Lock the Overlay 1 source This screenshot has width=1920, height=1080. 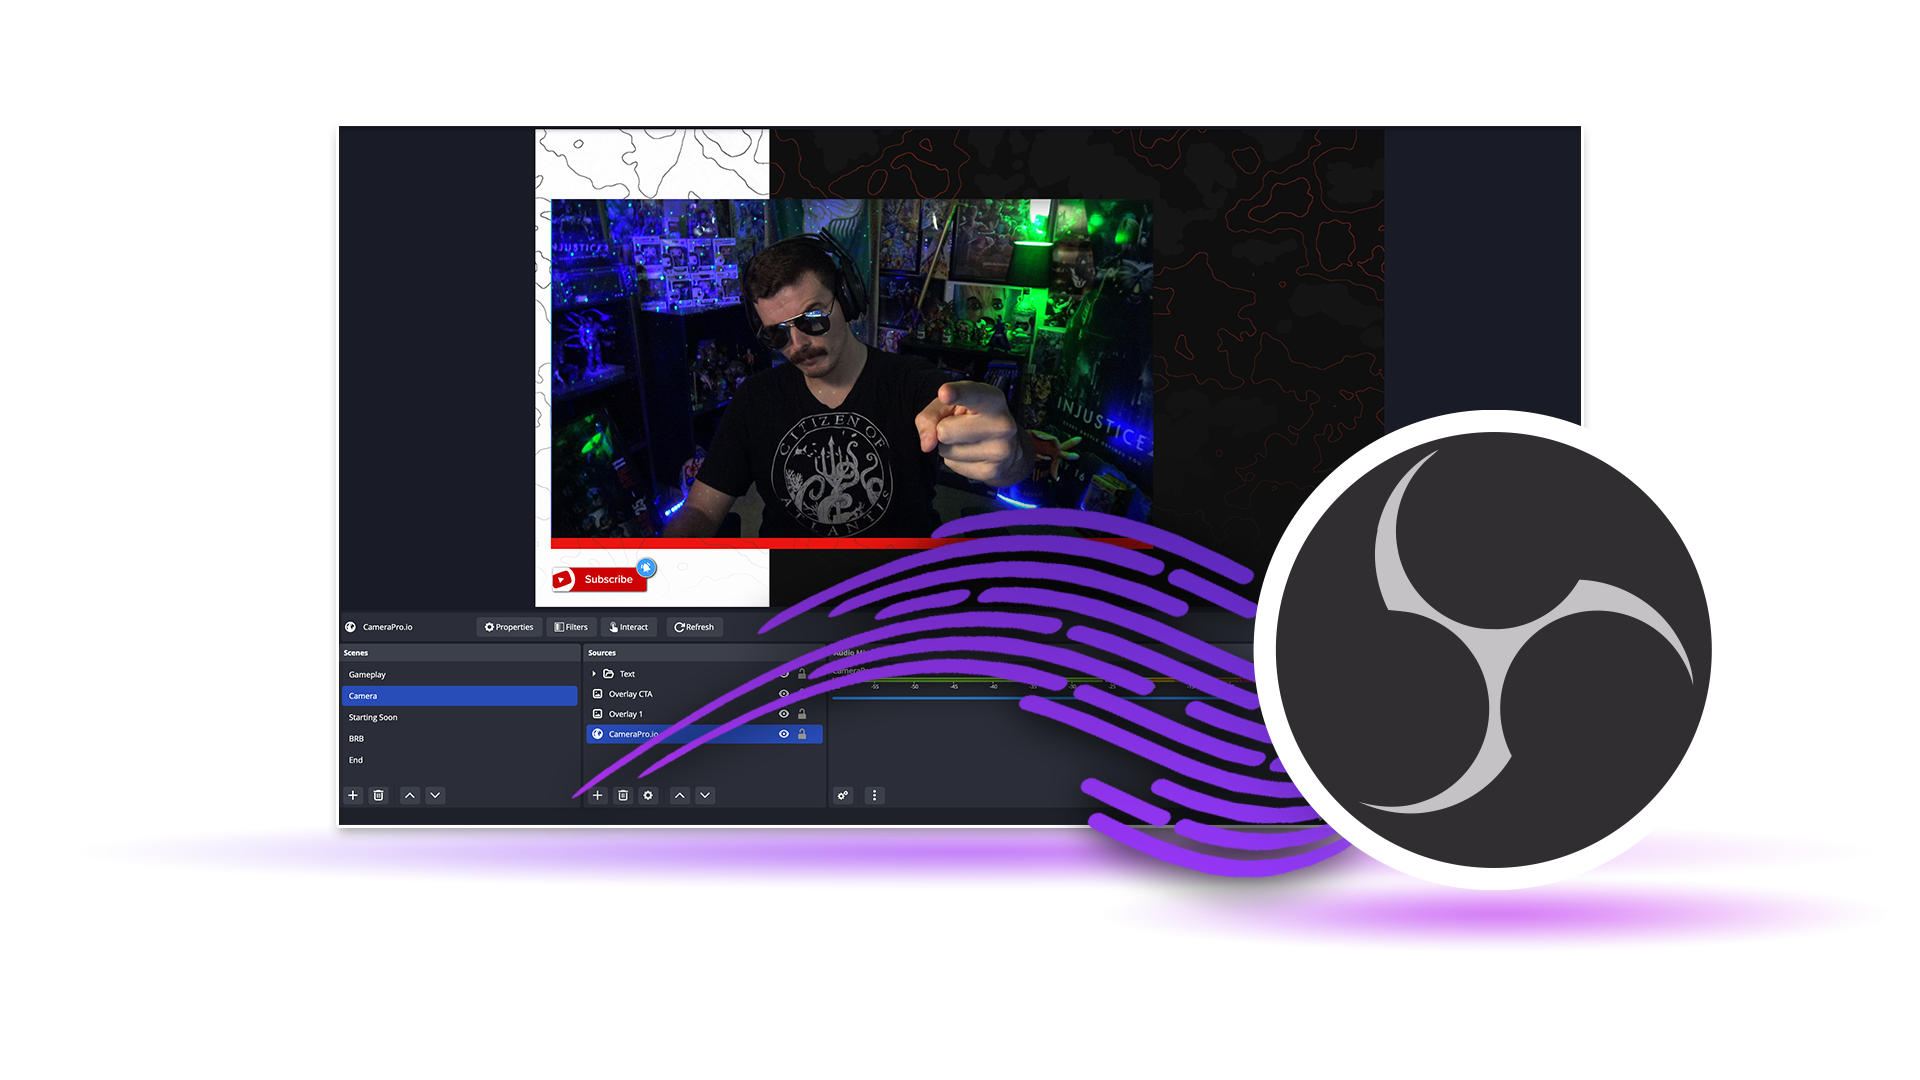coord(803,714)
